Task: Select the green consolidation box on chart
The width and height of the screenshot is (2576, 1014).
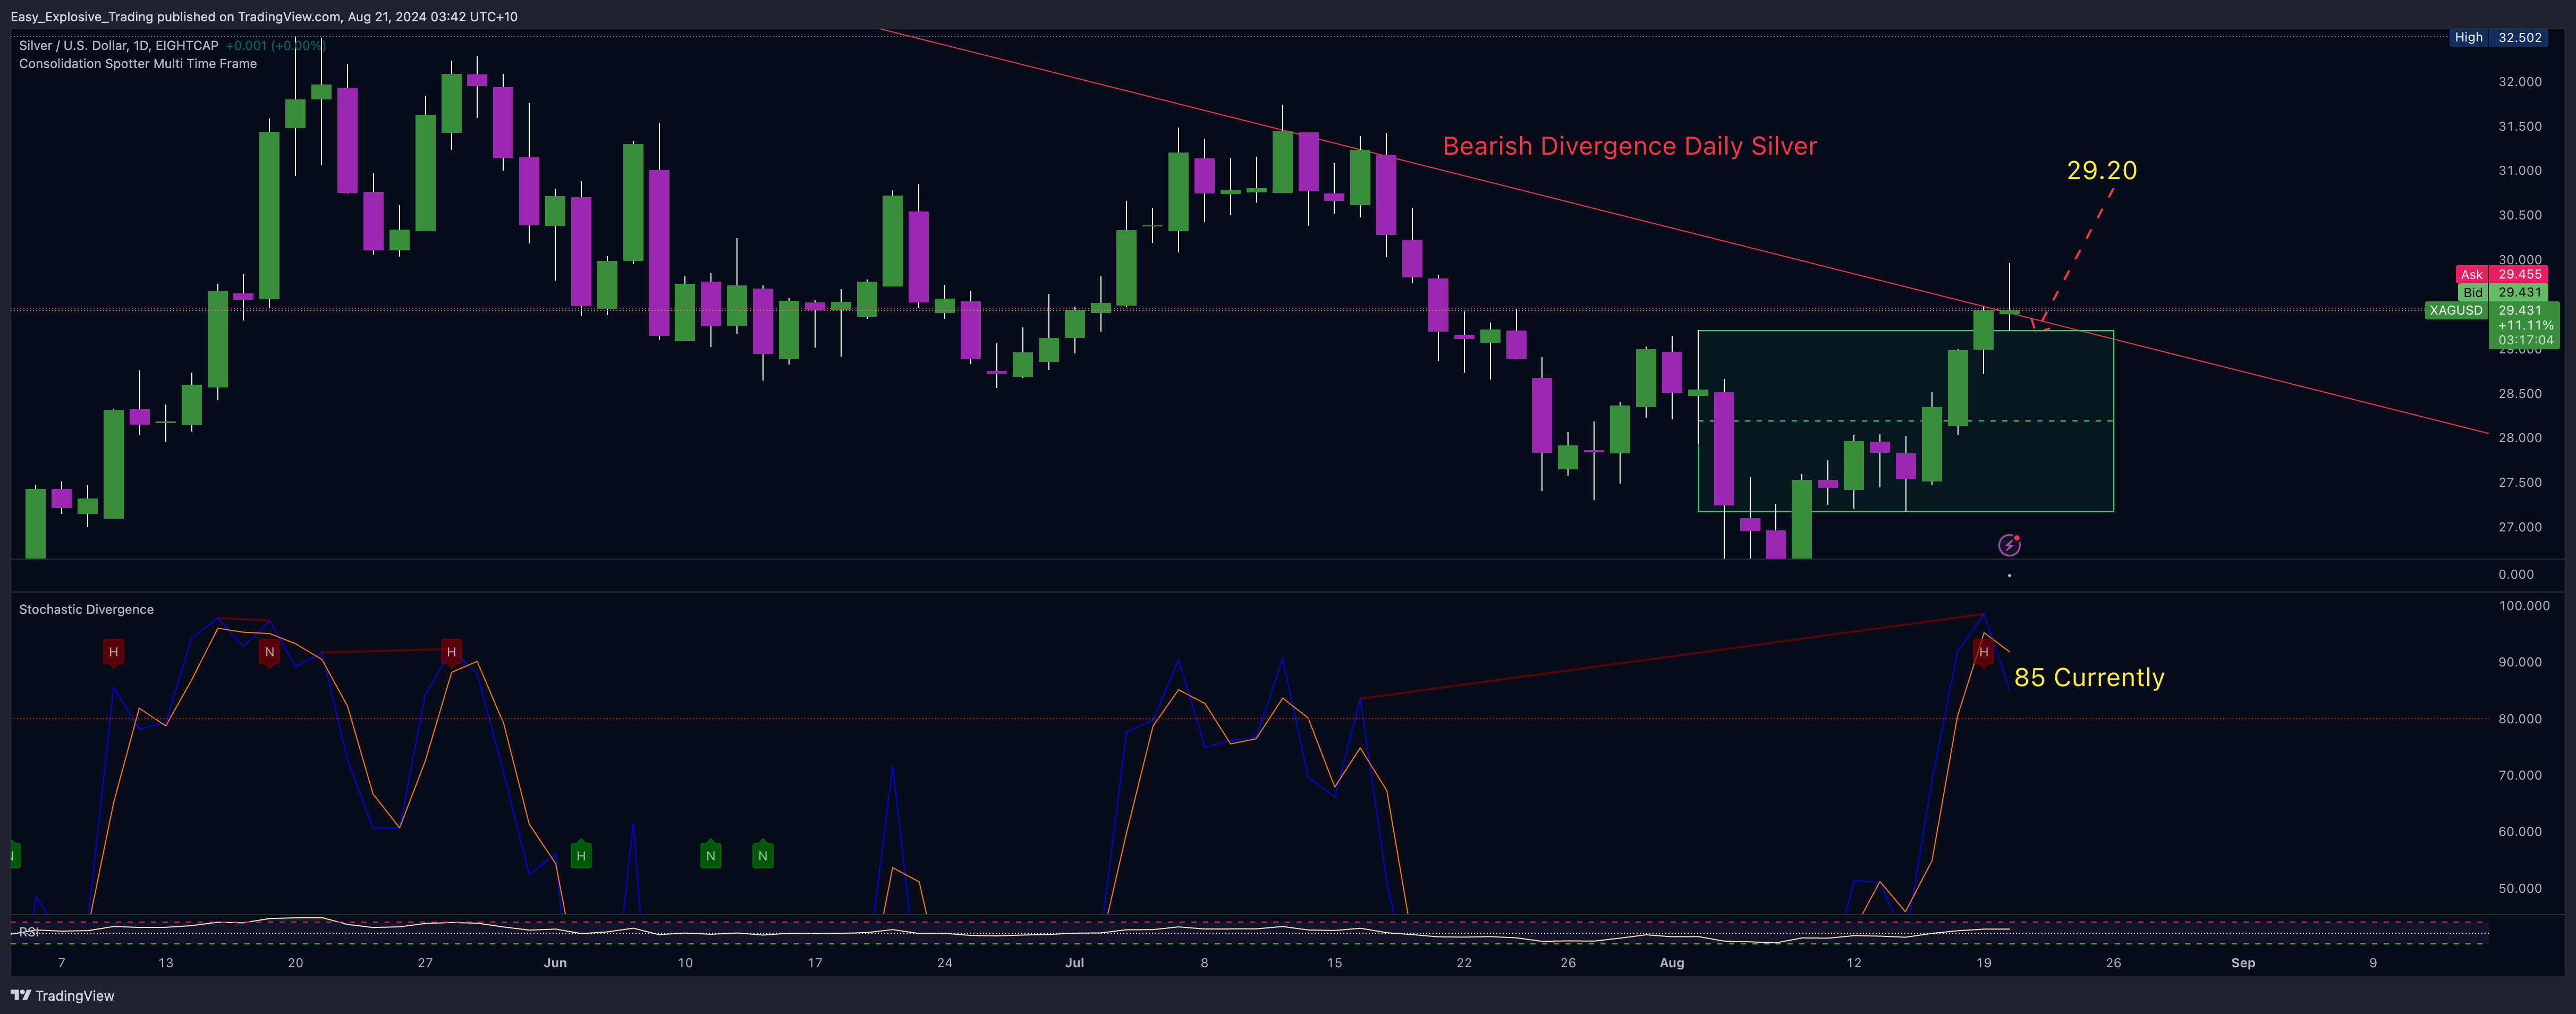Action: [x=1906, y=421]
